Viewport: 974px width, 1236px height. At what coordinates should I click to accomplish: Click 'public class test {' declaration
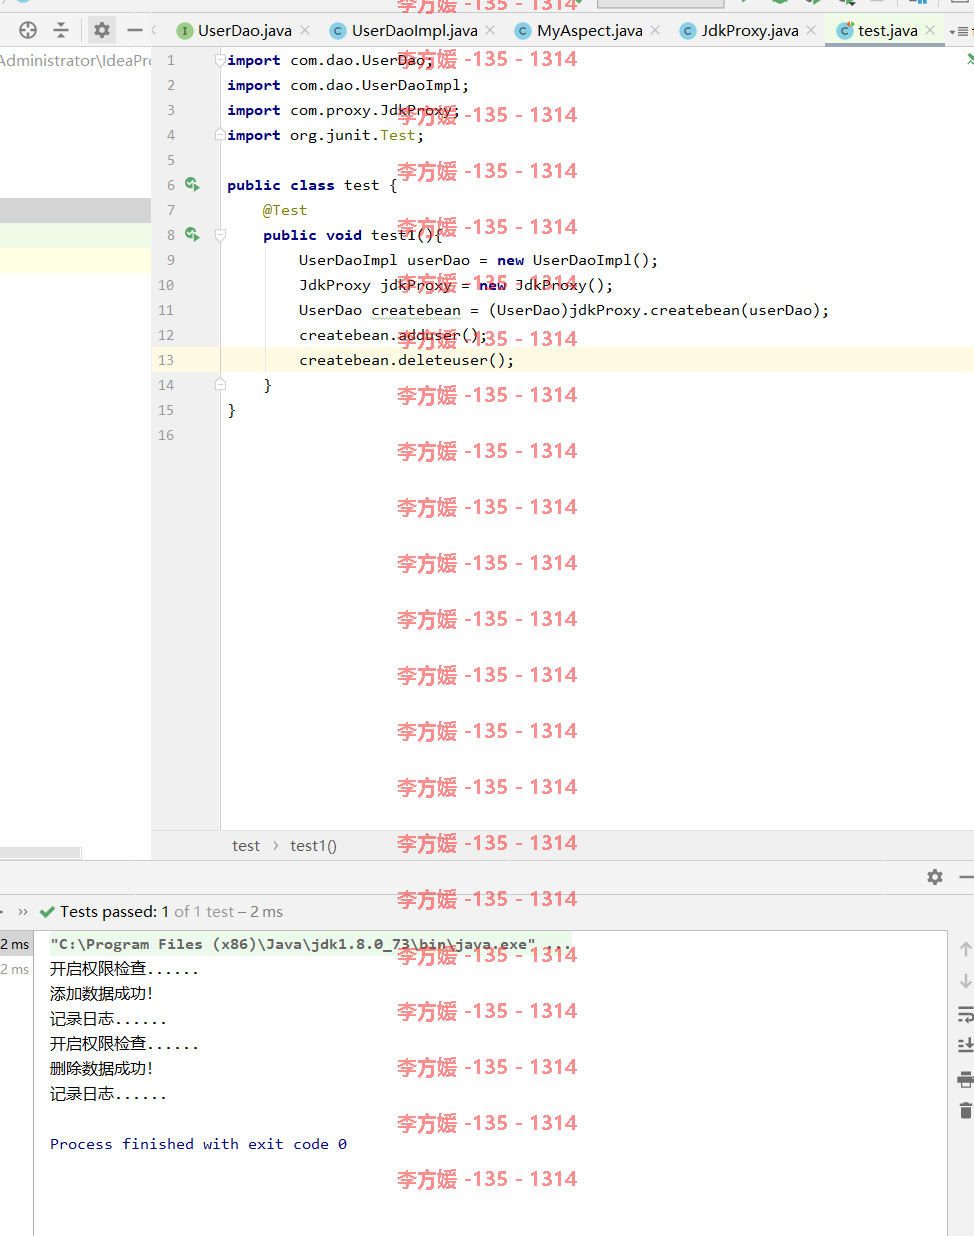click(312, 185)
